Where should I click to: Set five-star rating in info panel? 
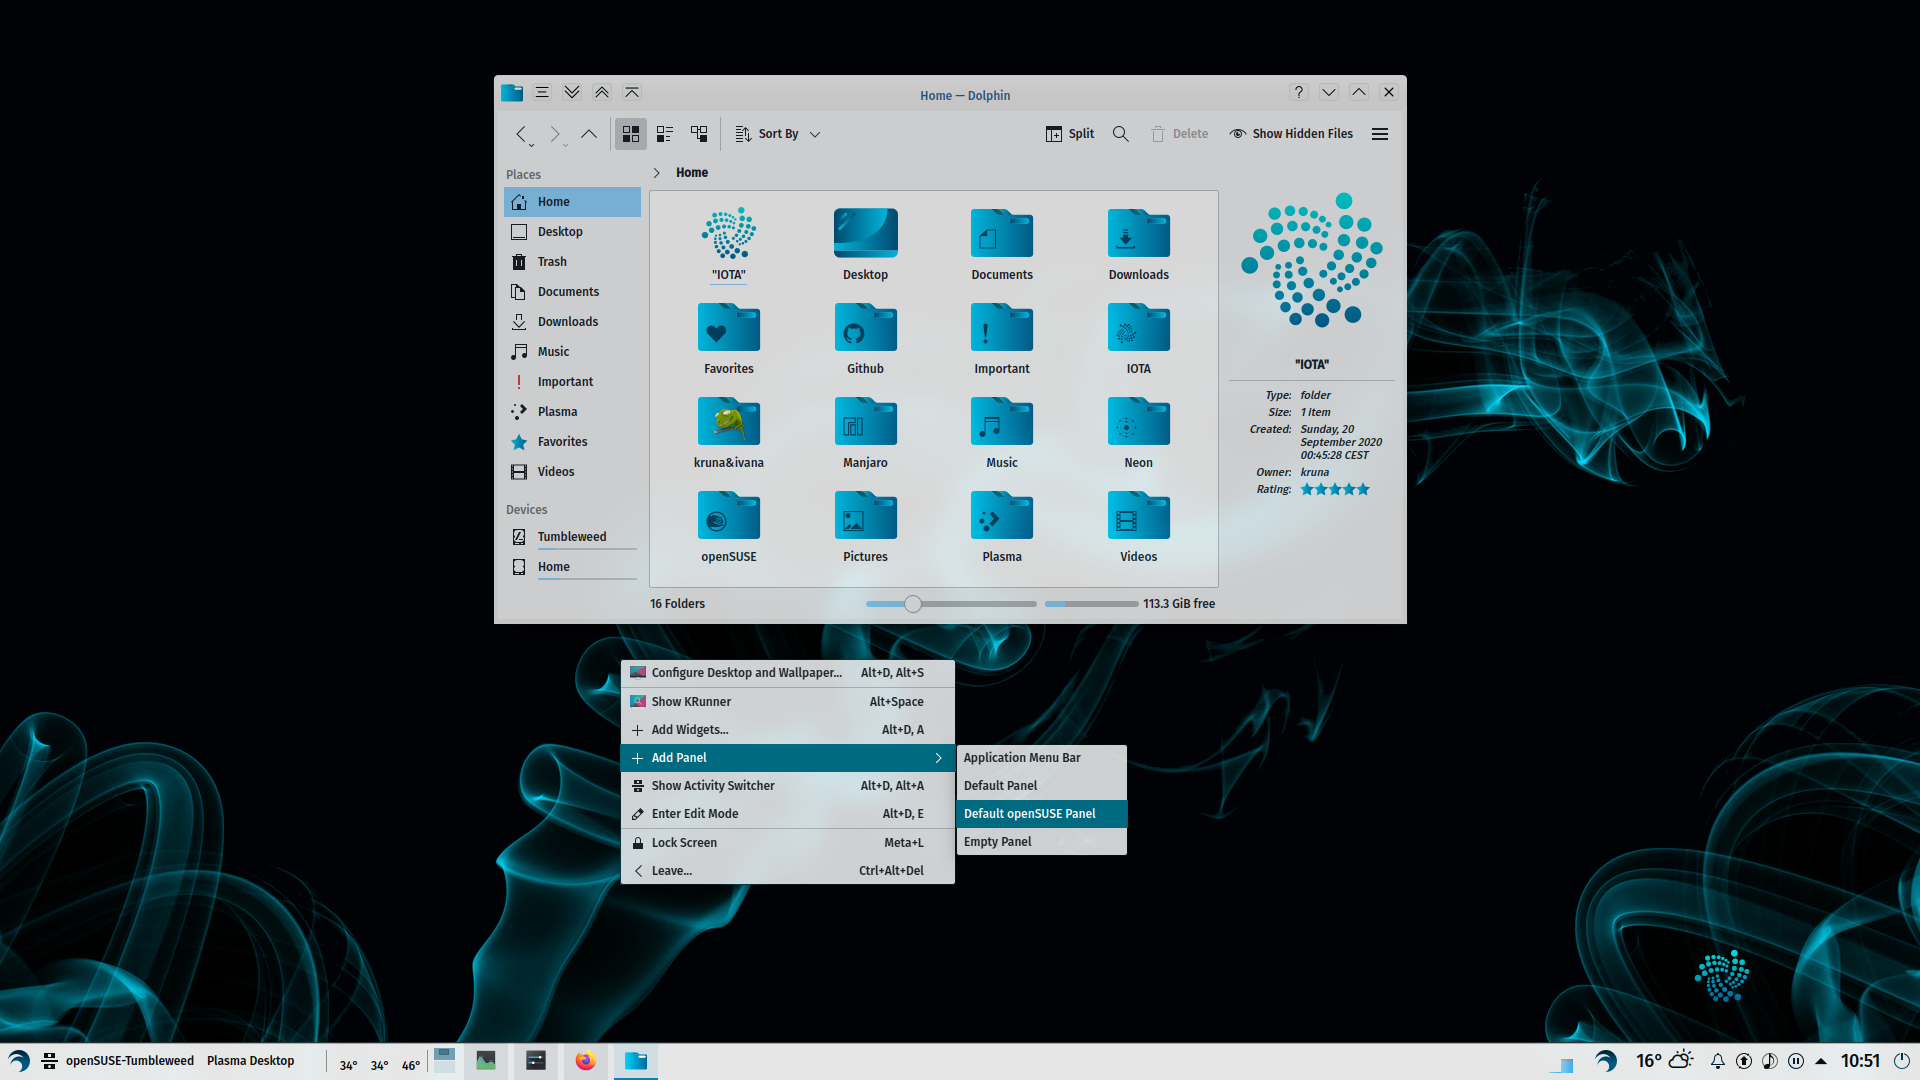[x=1363, y=490]
